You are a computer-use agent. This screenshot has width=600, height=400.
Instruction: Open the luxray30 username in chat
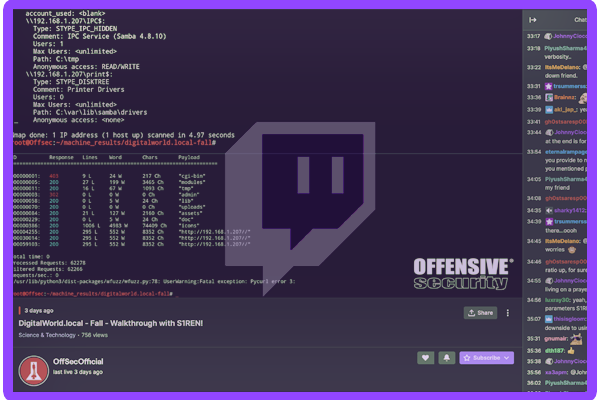pyautogui.click(x=558, y=300)
